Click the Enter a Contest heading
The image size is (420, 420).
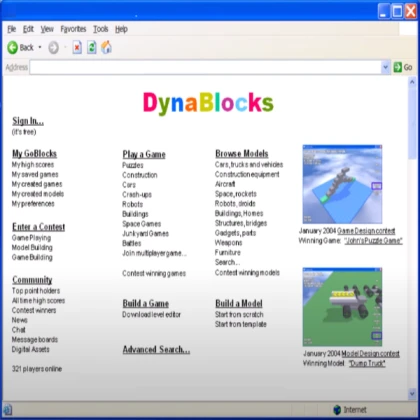click(38, 227)
